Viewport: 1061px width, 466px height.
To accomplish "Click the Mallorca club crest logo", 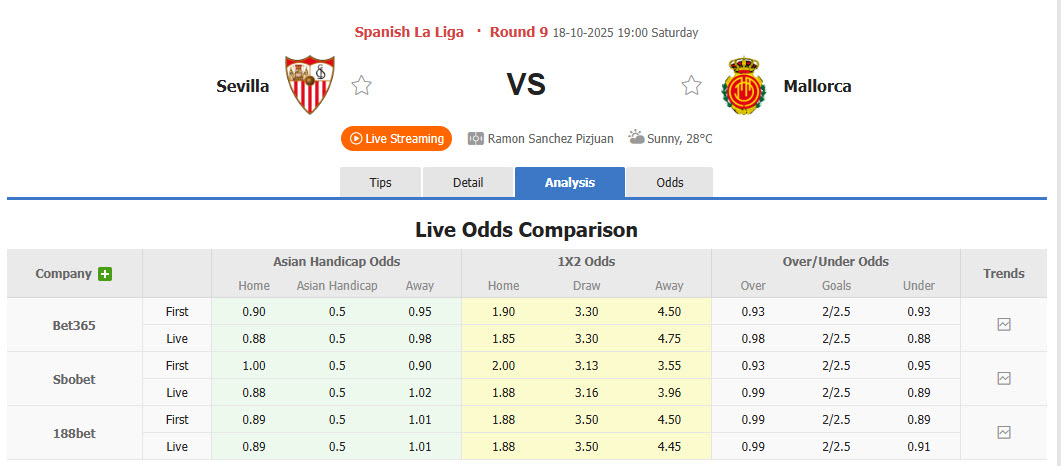I will (743, 86).
